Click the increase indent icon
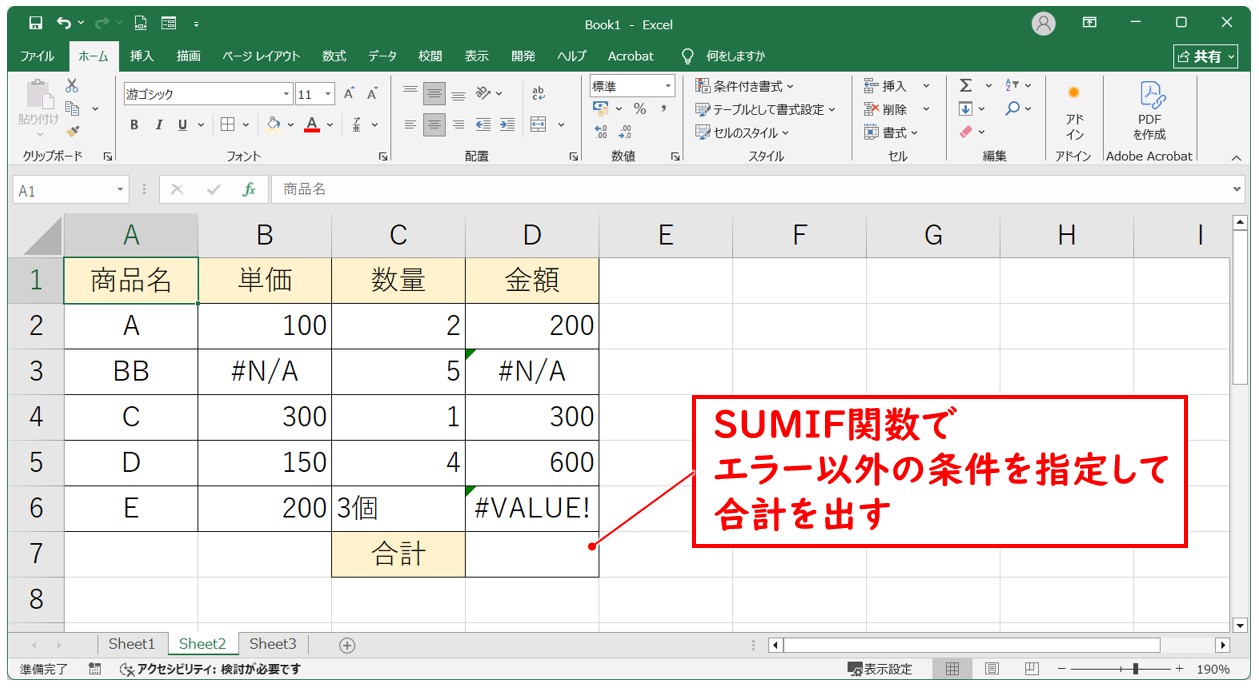Viewport: 1259px width, 688px height. (507, 125)
